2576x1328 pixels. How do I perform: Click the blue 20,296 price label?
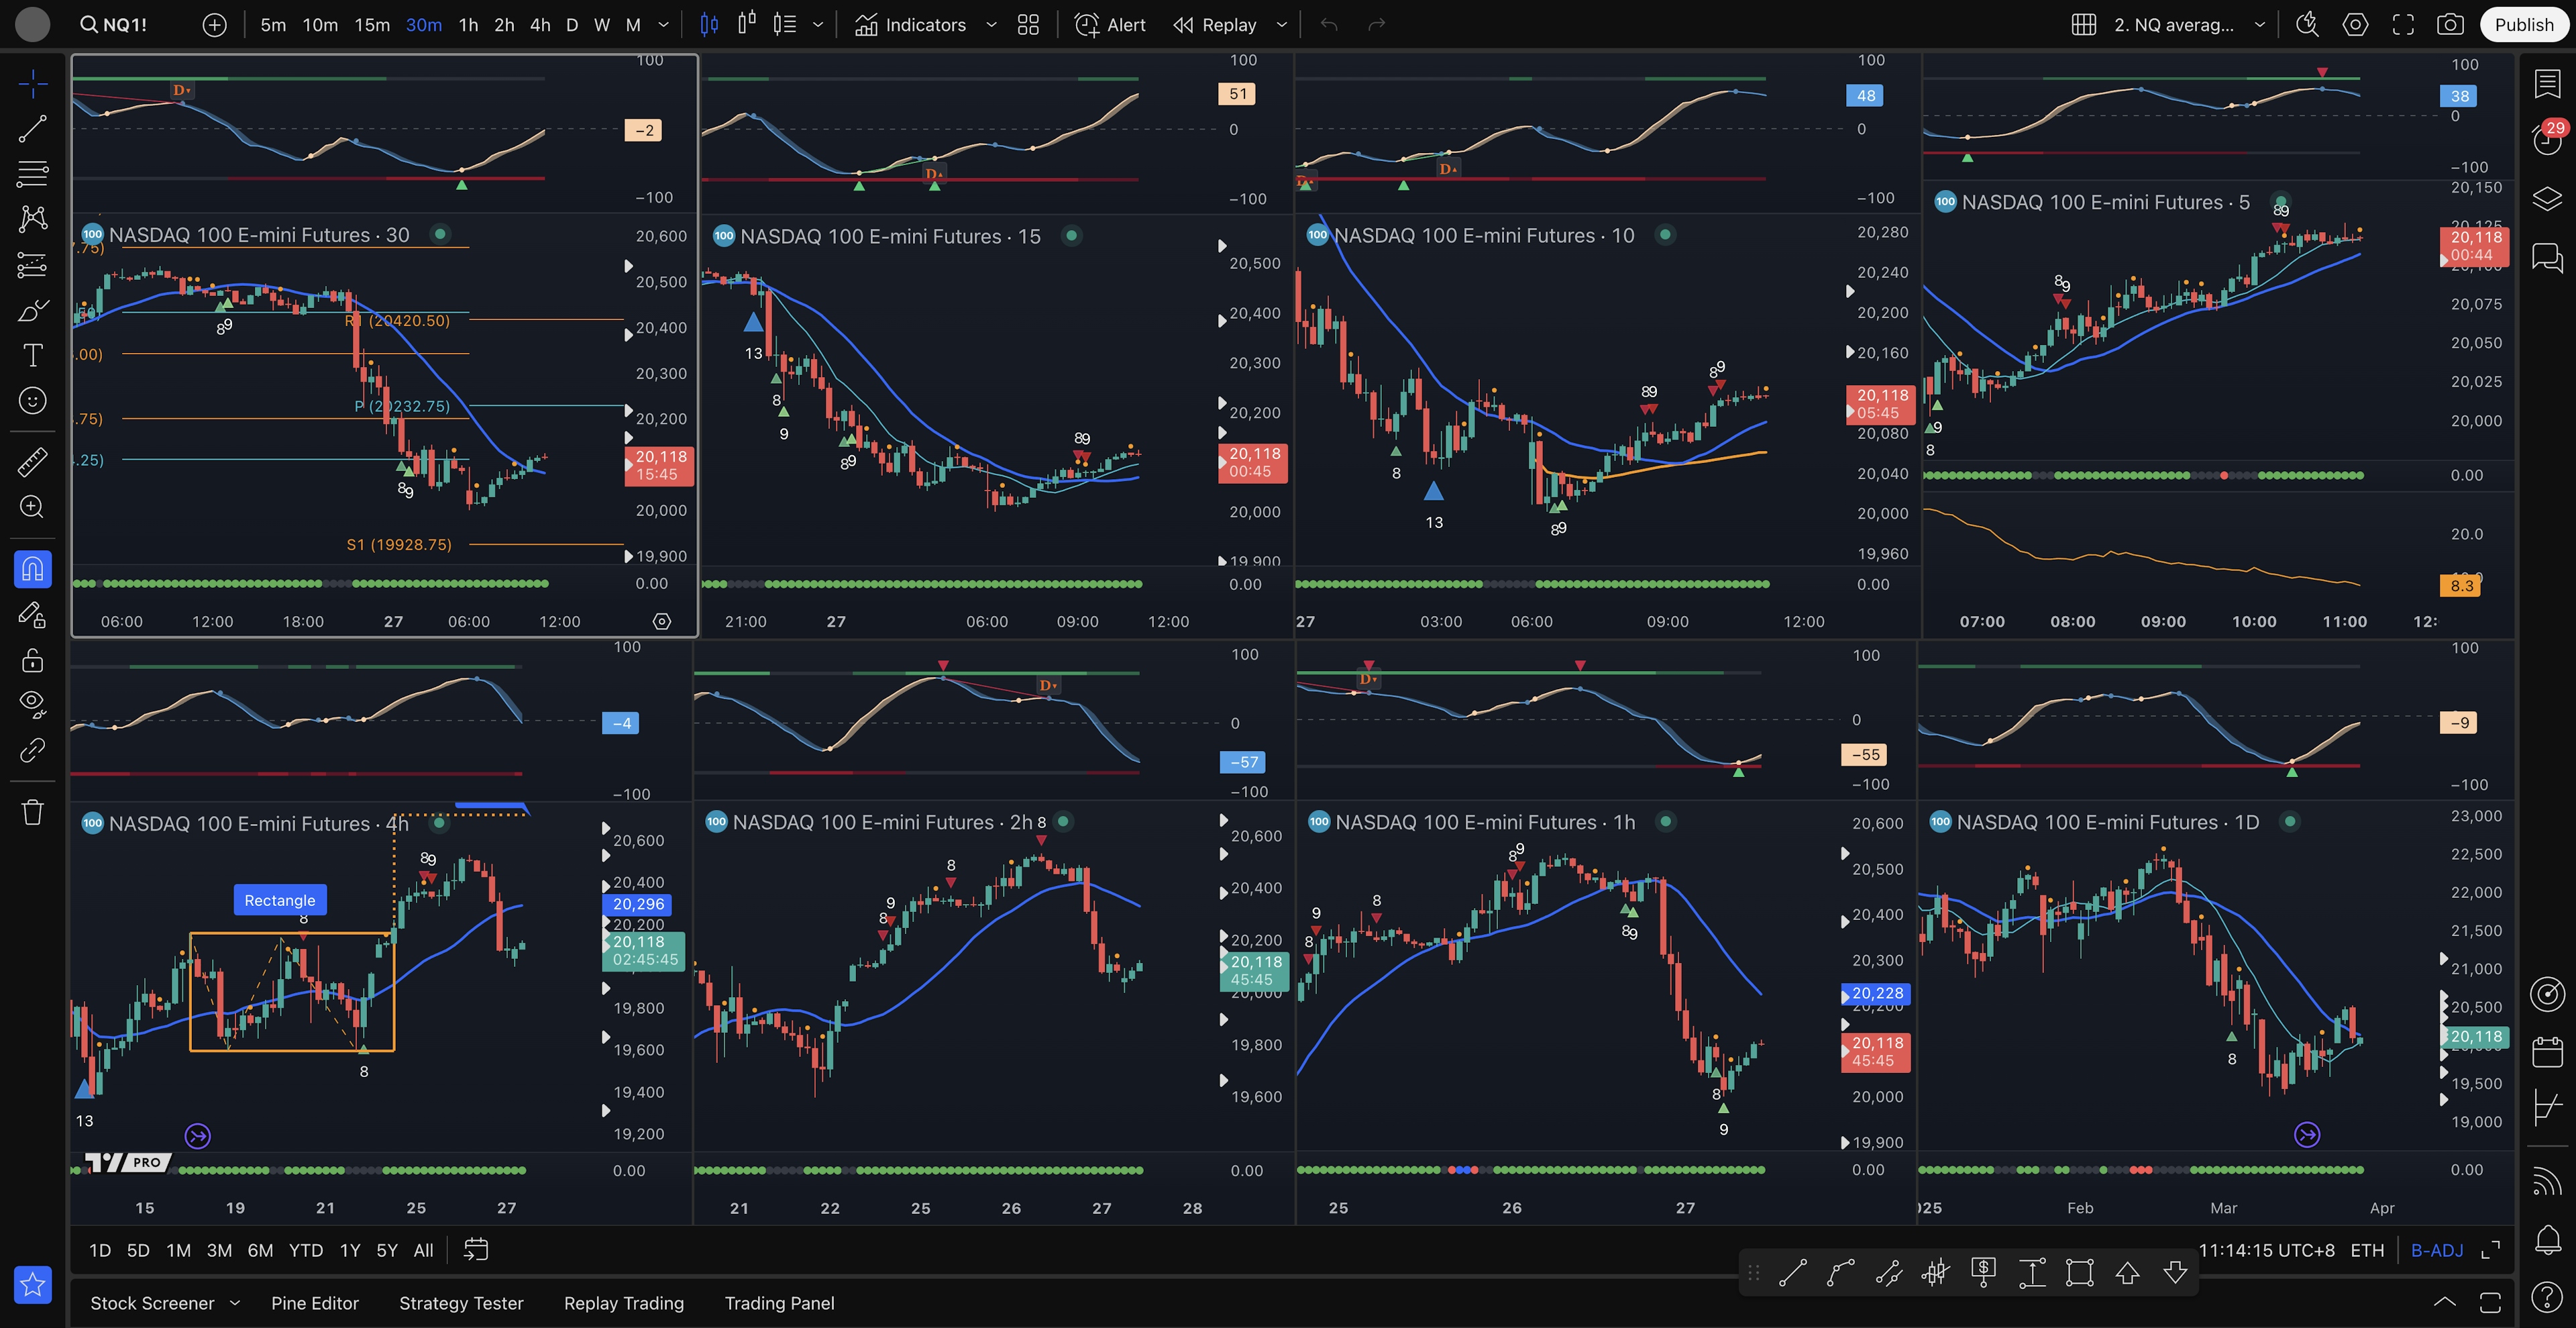click(x=637, y=904)
